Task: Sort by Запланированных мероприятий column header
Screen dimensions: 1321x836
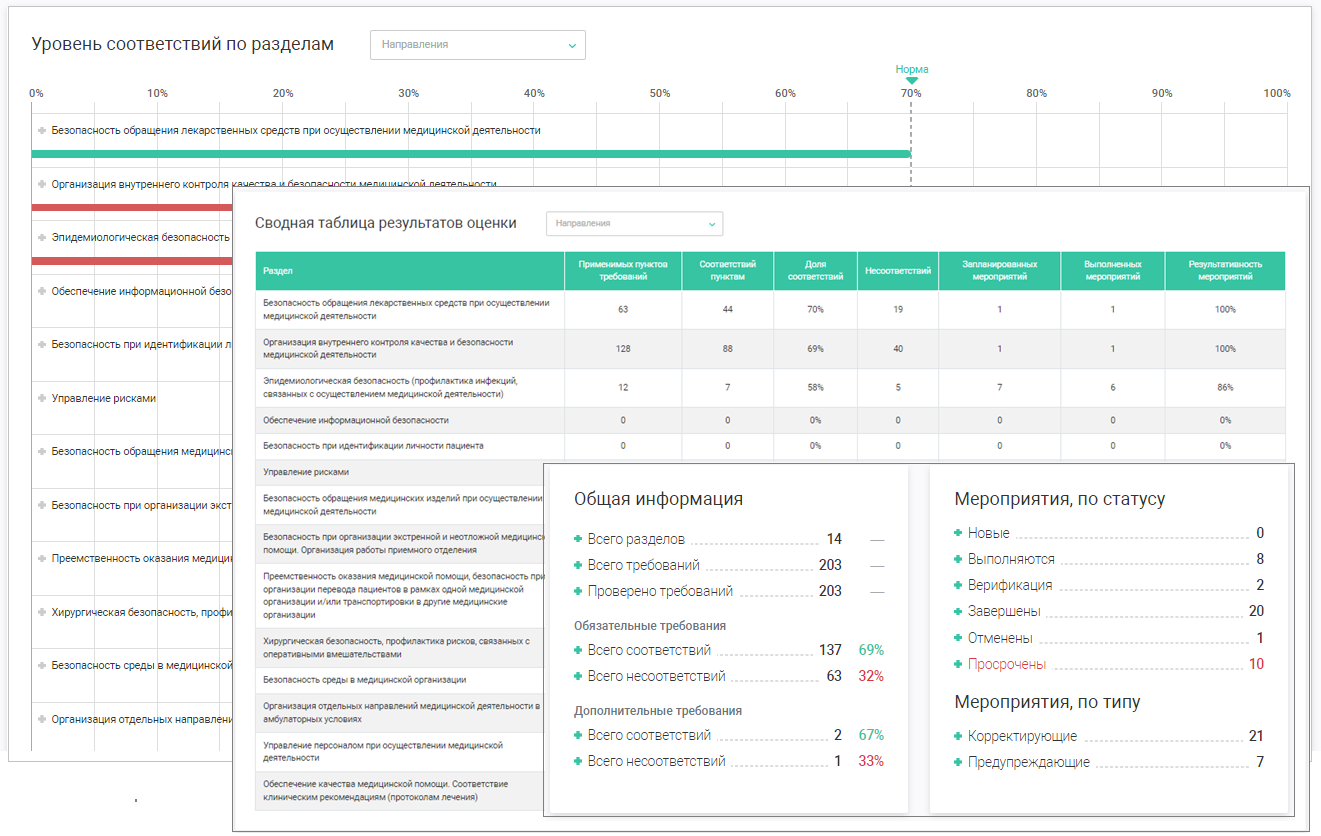Action: click(x=999, y=271)
